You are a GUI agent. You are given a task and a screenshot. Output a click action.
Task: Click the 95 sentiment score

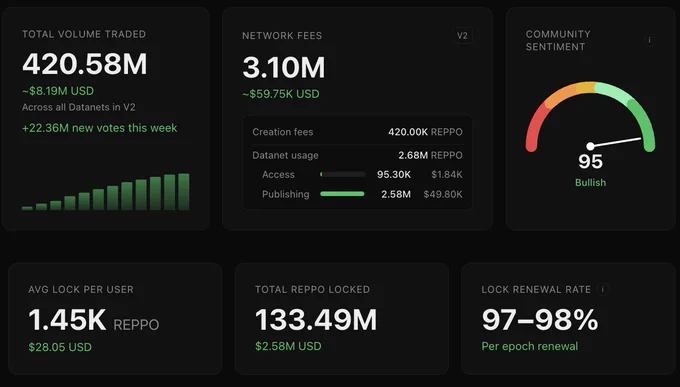click(x=590, y=162)
